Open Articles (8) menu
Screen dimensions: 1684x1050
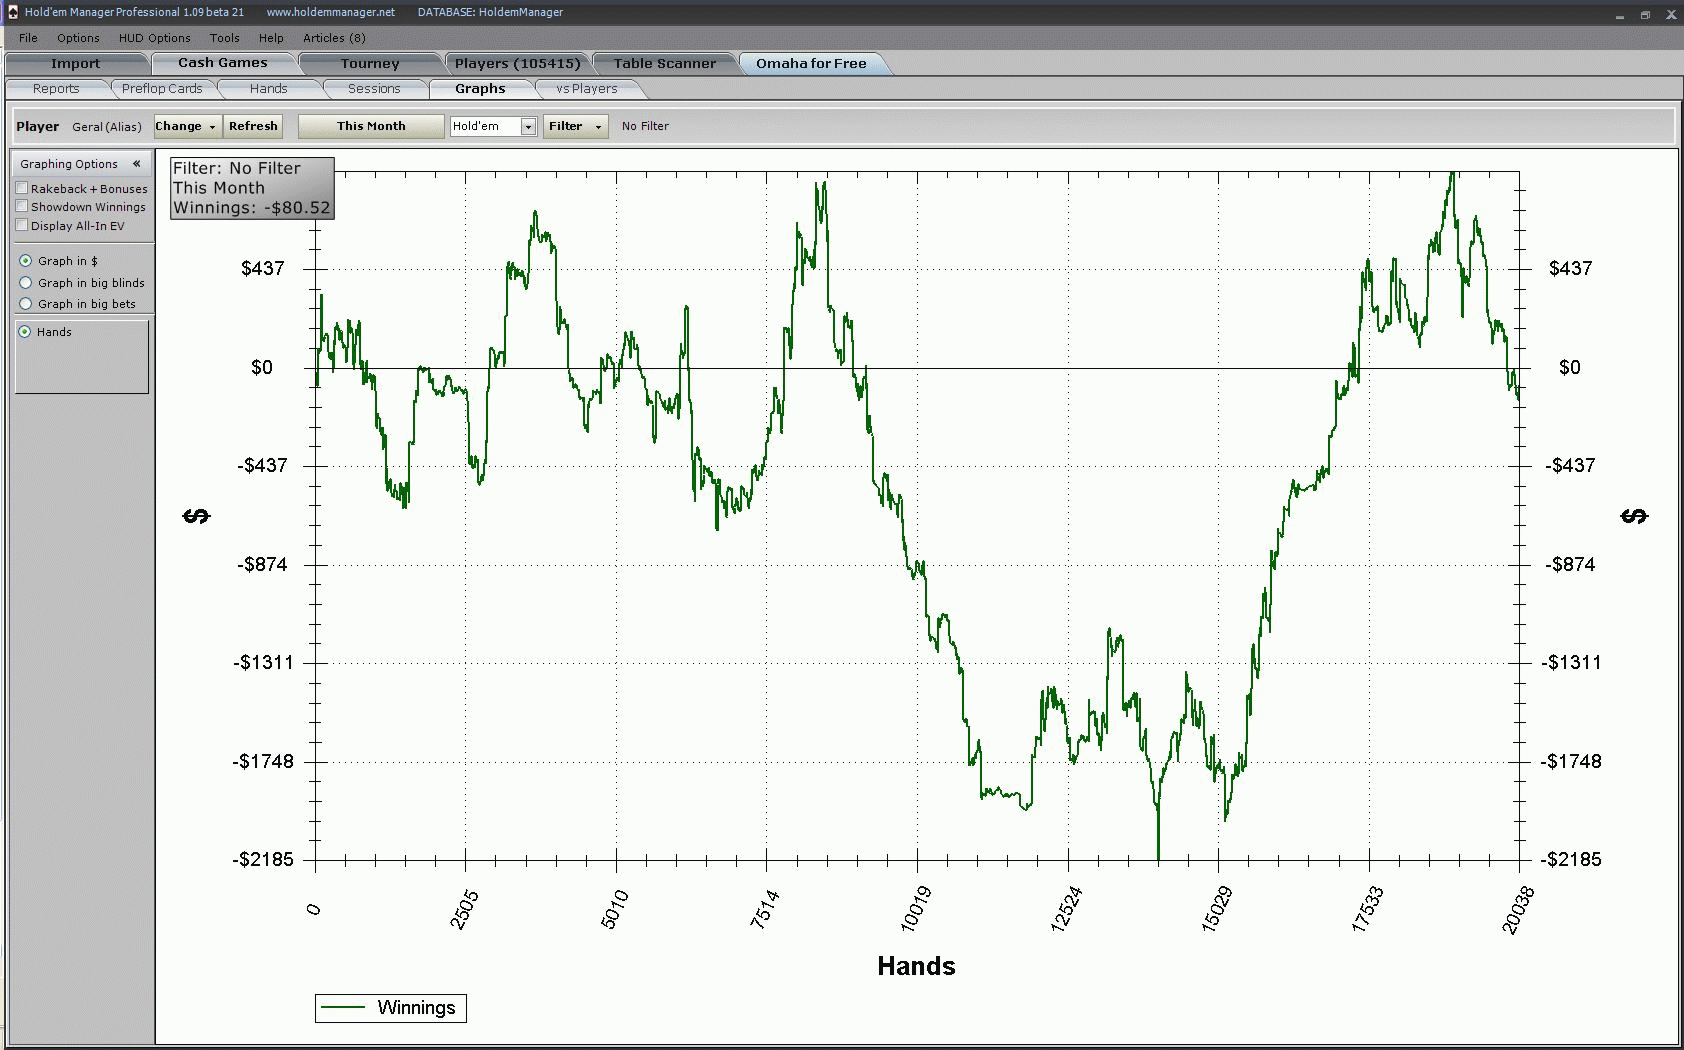click(334, 38)
